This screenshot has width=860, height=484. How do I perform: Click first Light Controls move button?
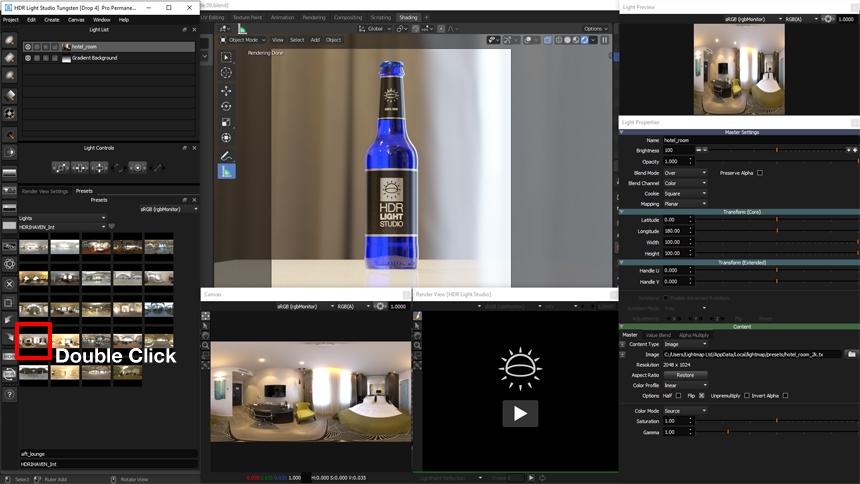pos(60,168)
